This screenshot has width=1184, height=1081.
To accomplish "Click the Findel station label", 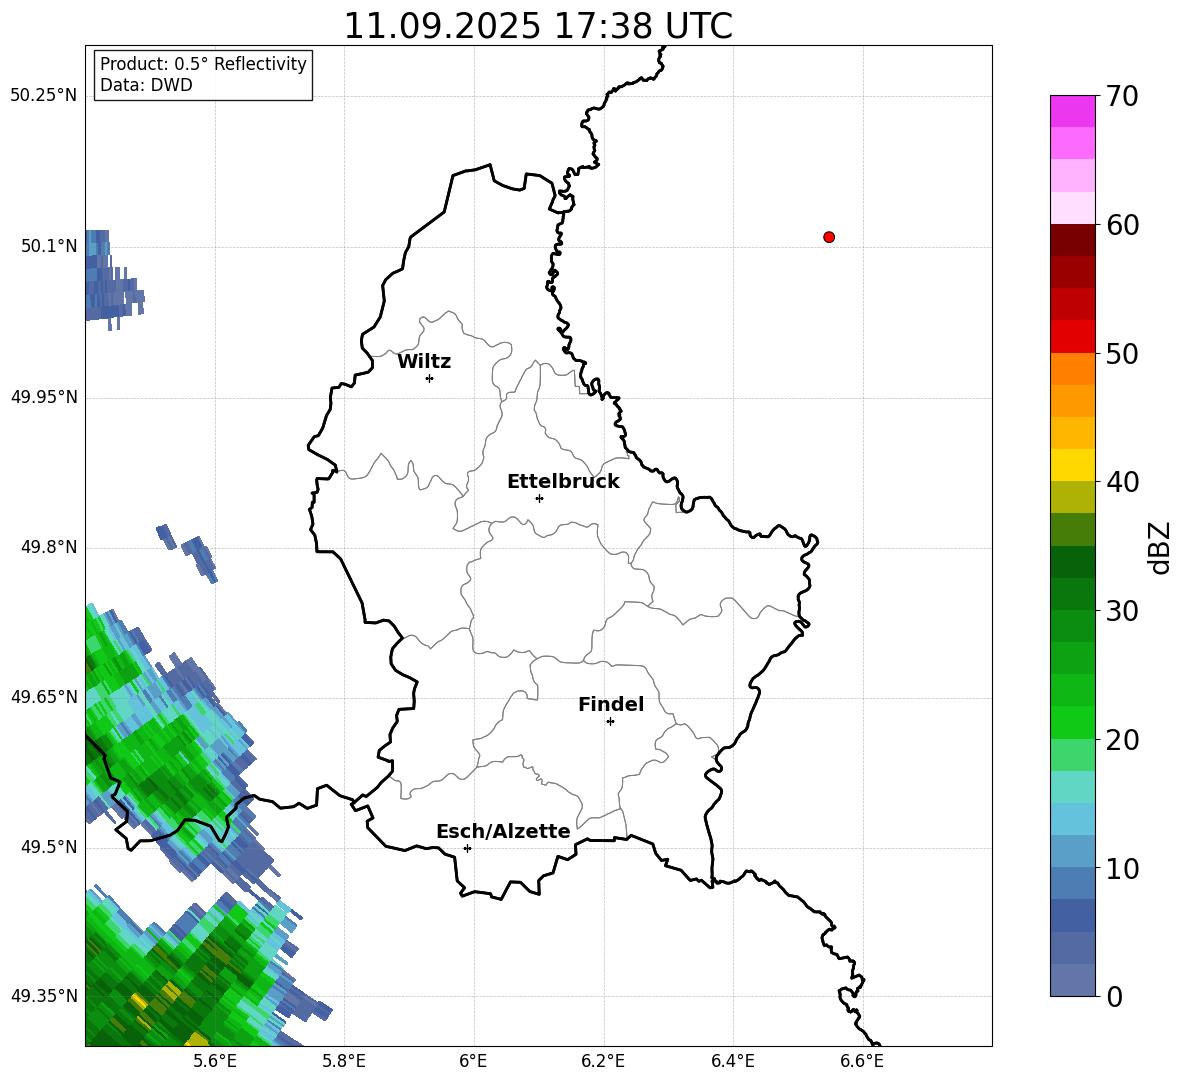I will tap(611, 704).
